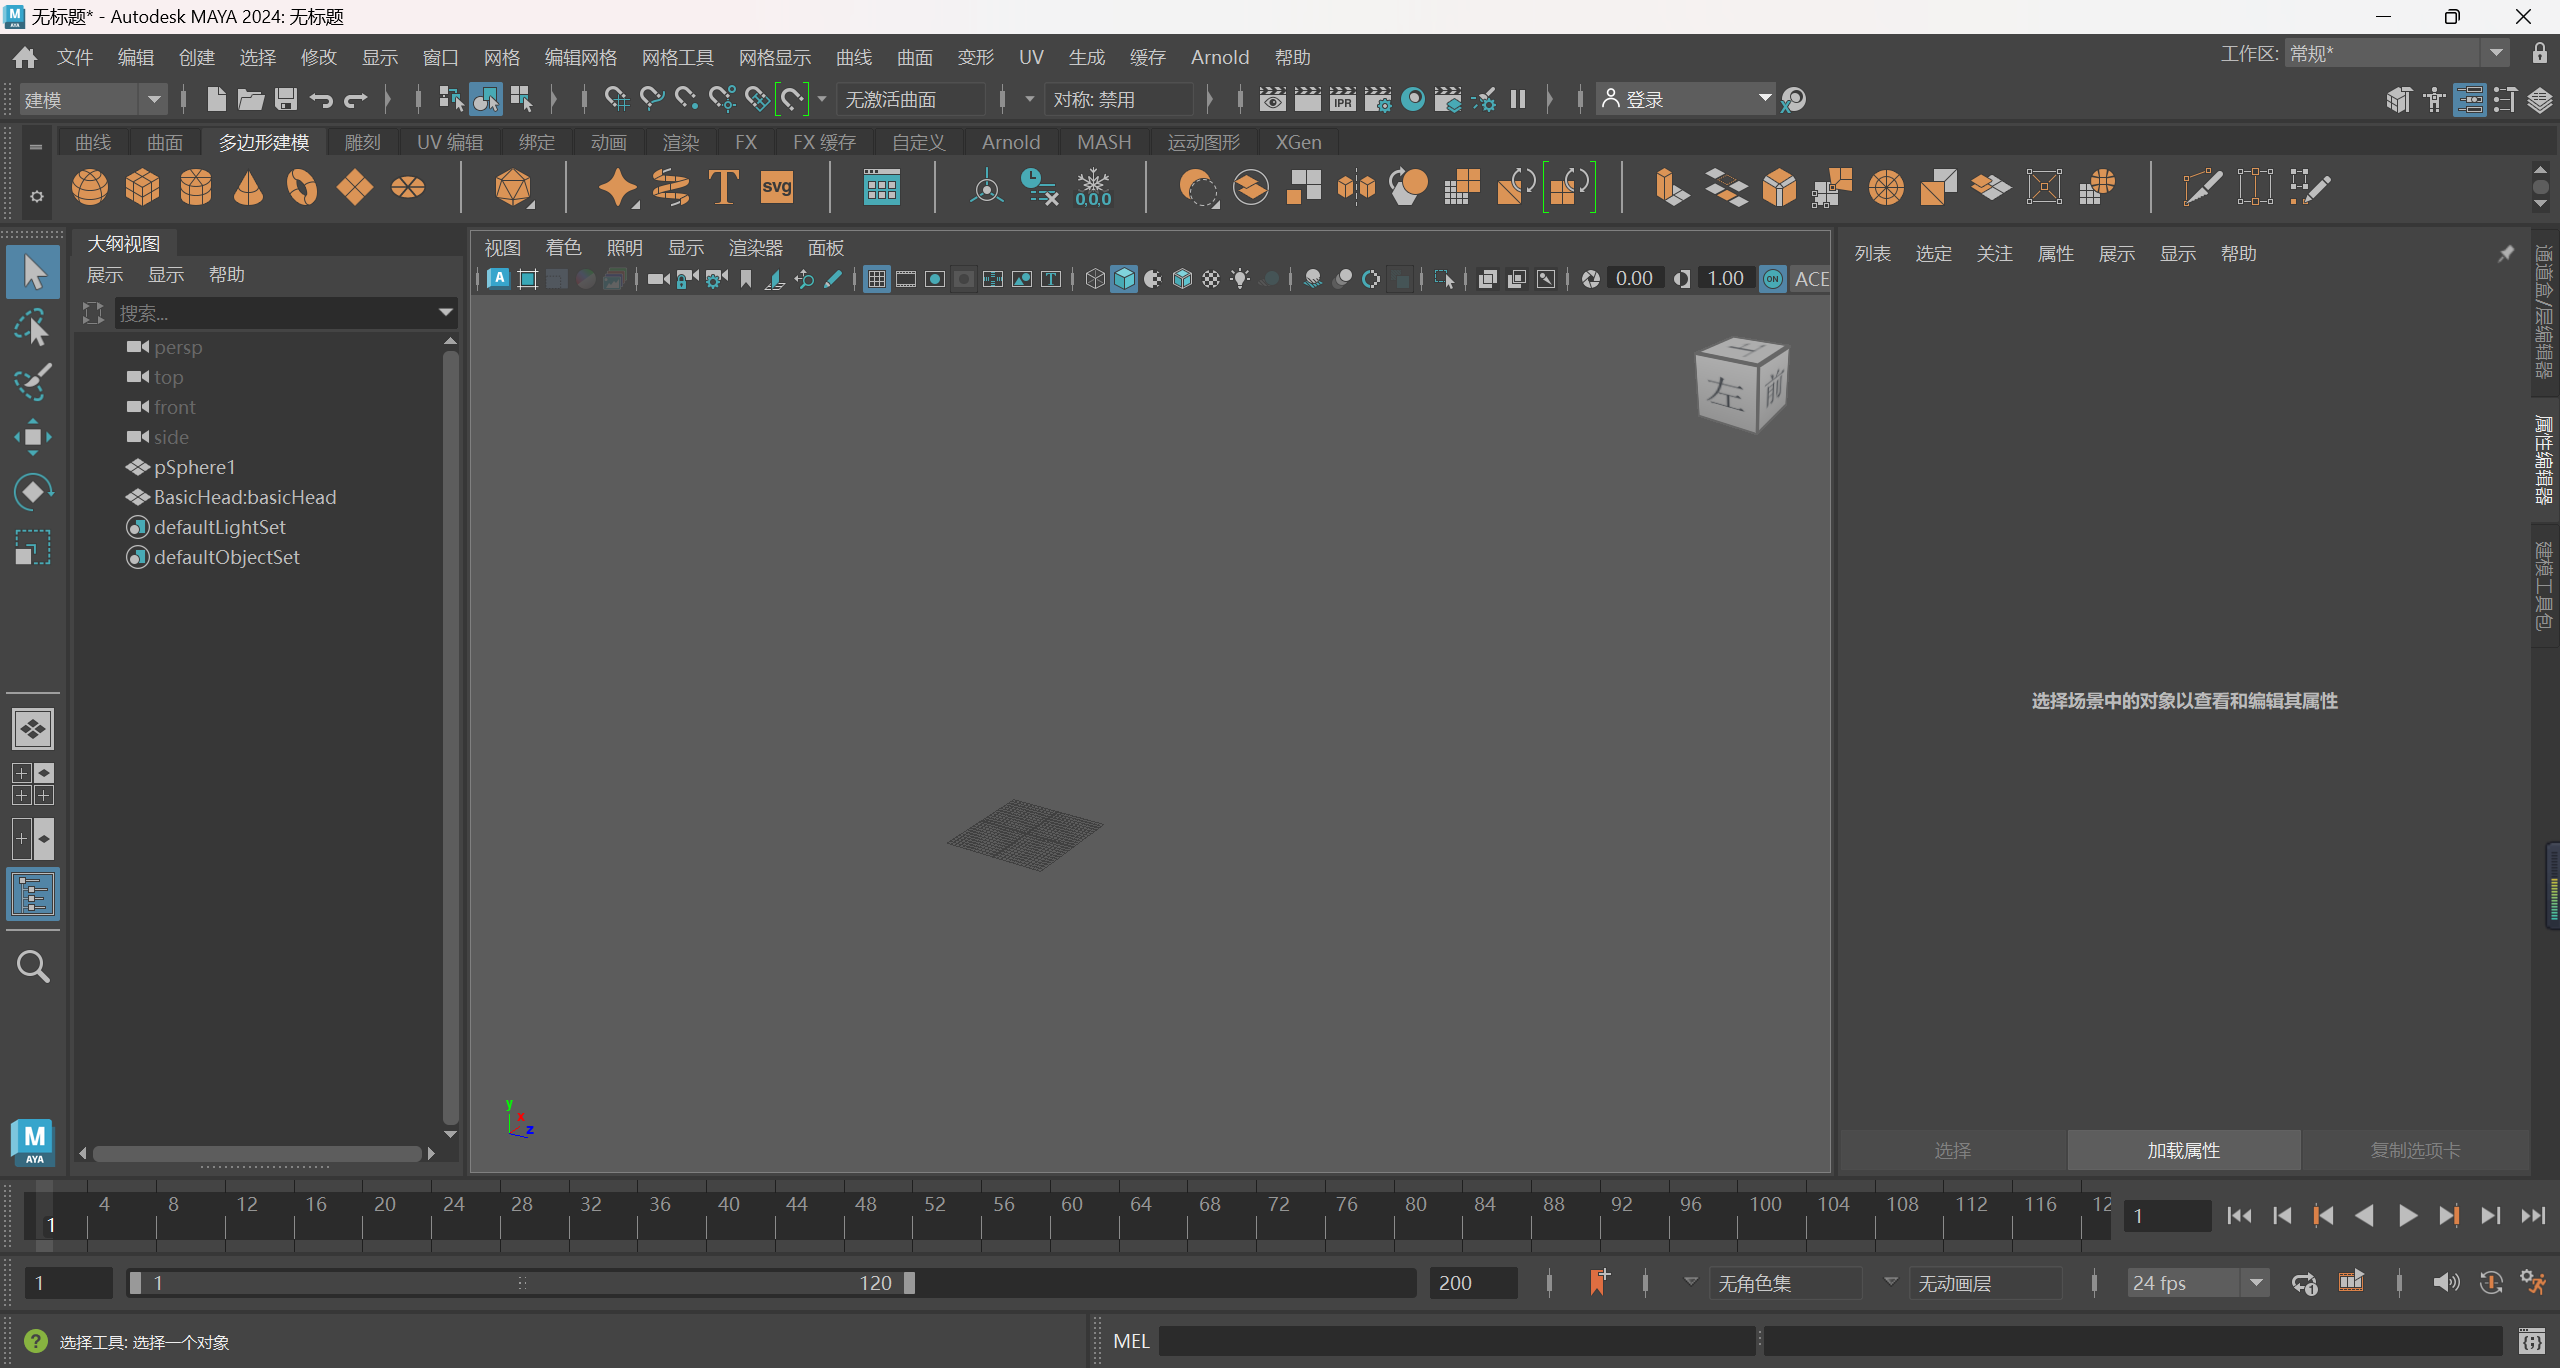Toggle the shelf editor gear icon
The height and width of the screenshot is (1368, 2560).
[37, 197]
